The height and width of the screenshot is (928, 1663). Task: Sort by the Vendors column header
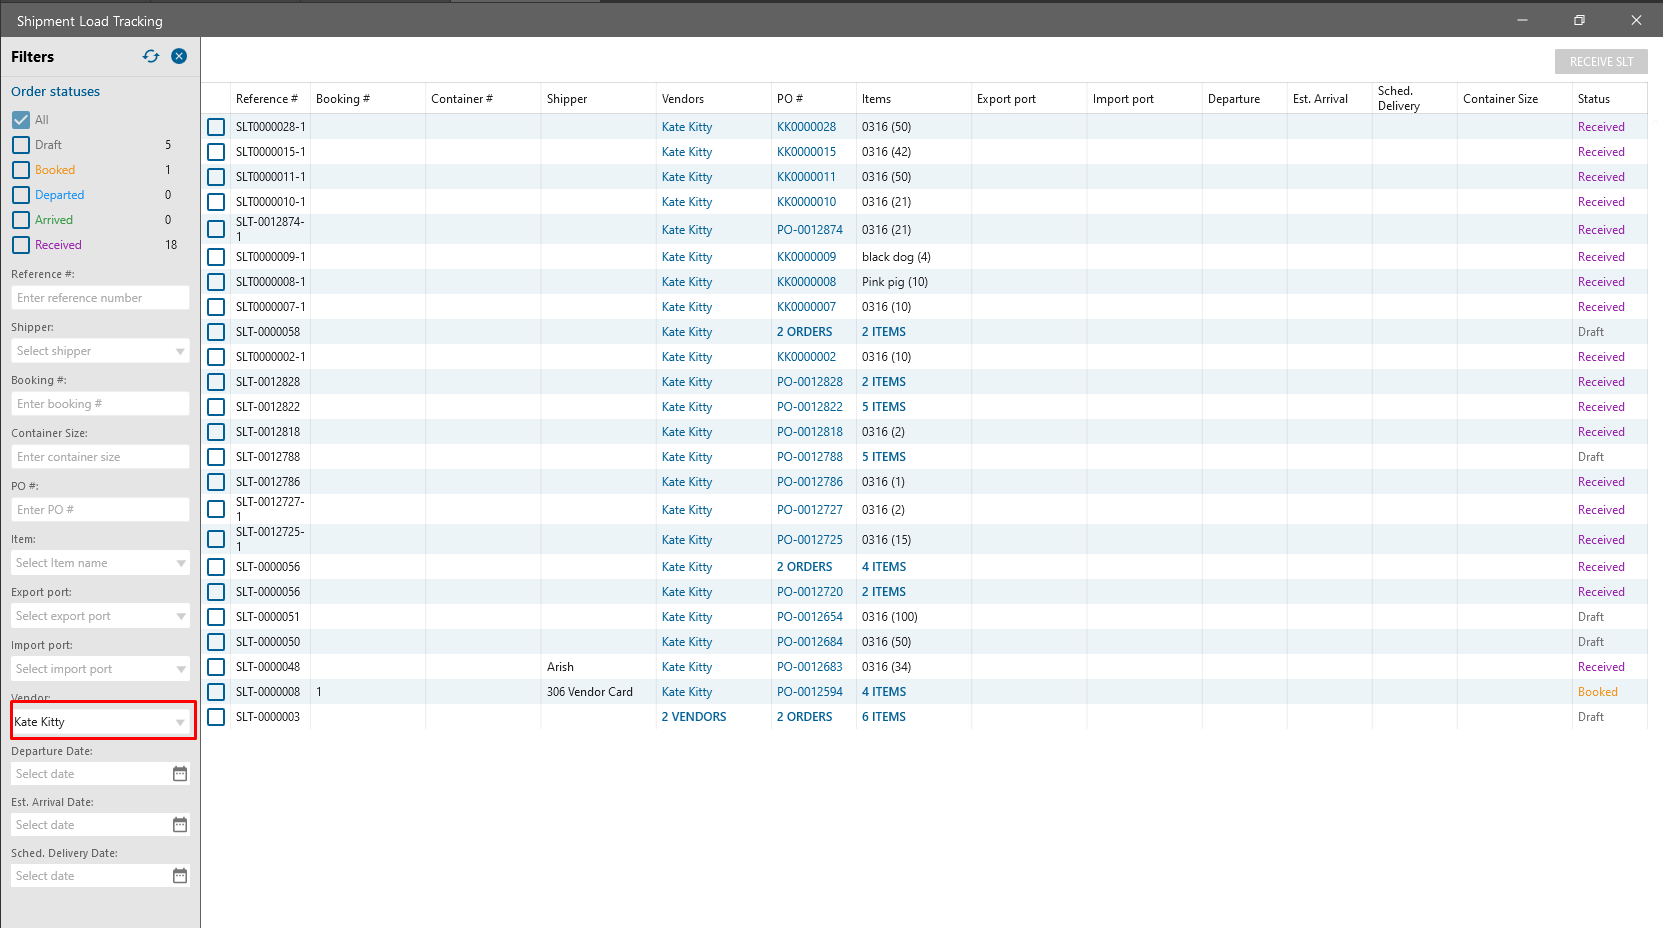coord(683,99)
